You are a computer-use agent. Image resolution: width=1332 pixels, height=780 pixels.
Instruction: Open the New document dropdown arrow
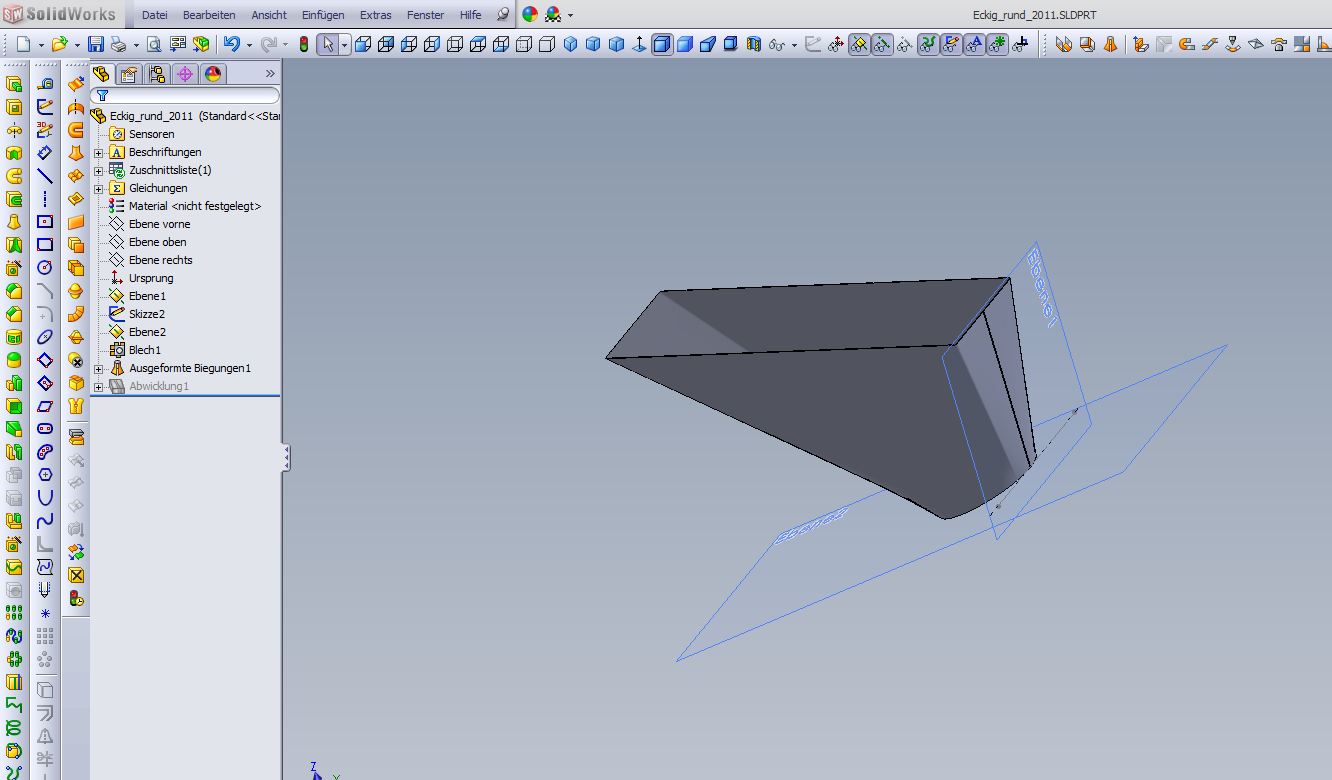[41, 45]
